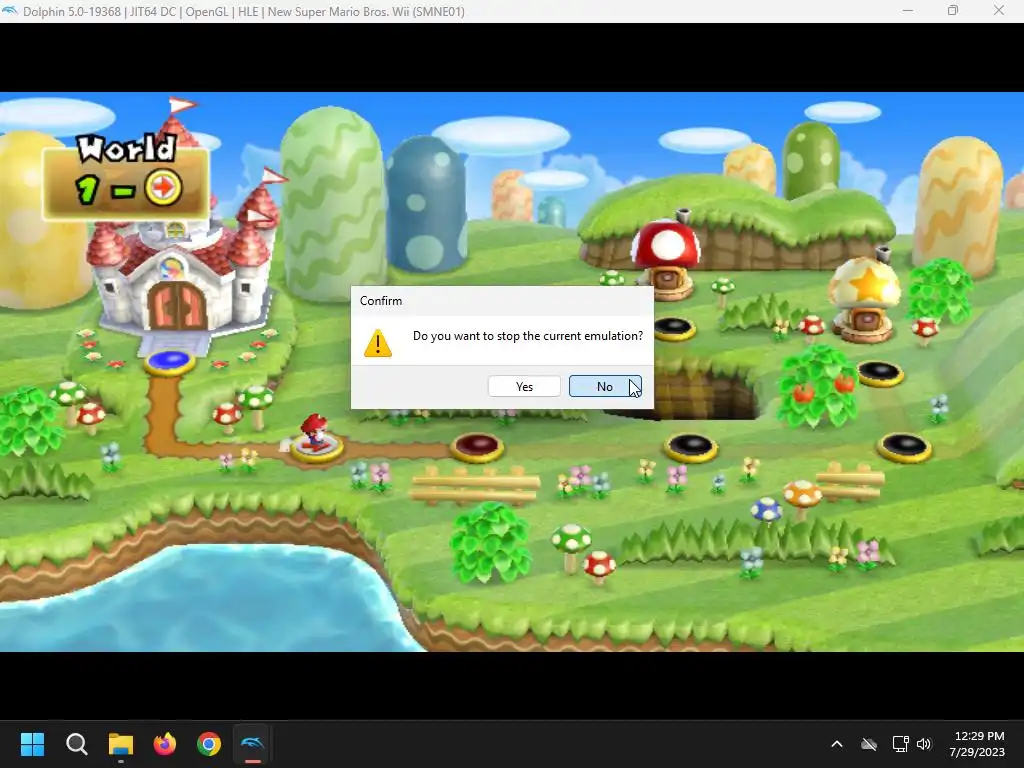The height and width of the screenshot is (768, 1024).
Task: Launch Firefox from the taskbar
Action: point(165,744)
